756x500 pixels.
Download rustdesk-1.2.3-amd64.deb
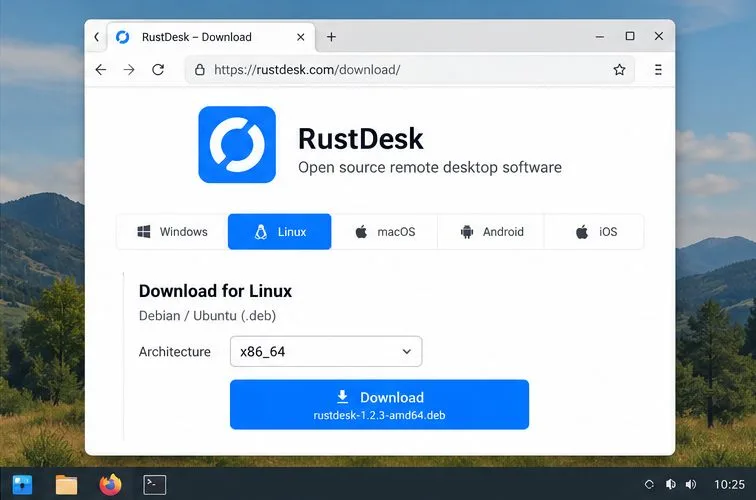click(x=379, y=405)
